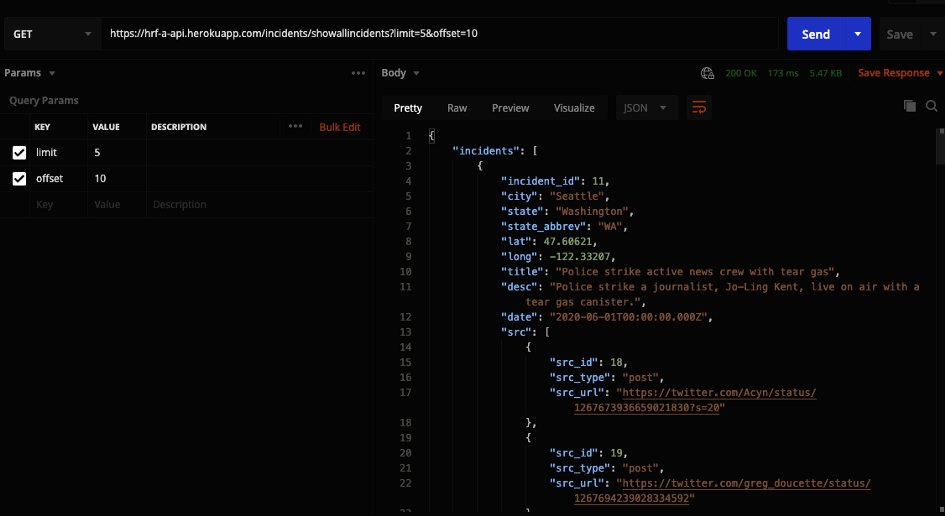Click the Query Params heading

[x=43, y=101]
